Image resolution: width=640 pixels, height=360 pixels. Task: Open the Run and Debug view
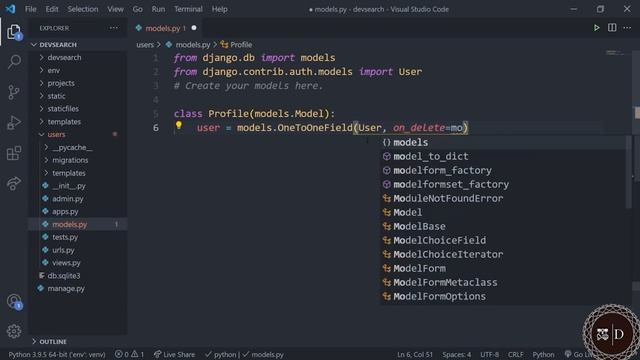[14, 122]
